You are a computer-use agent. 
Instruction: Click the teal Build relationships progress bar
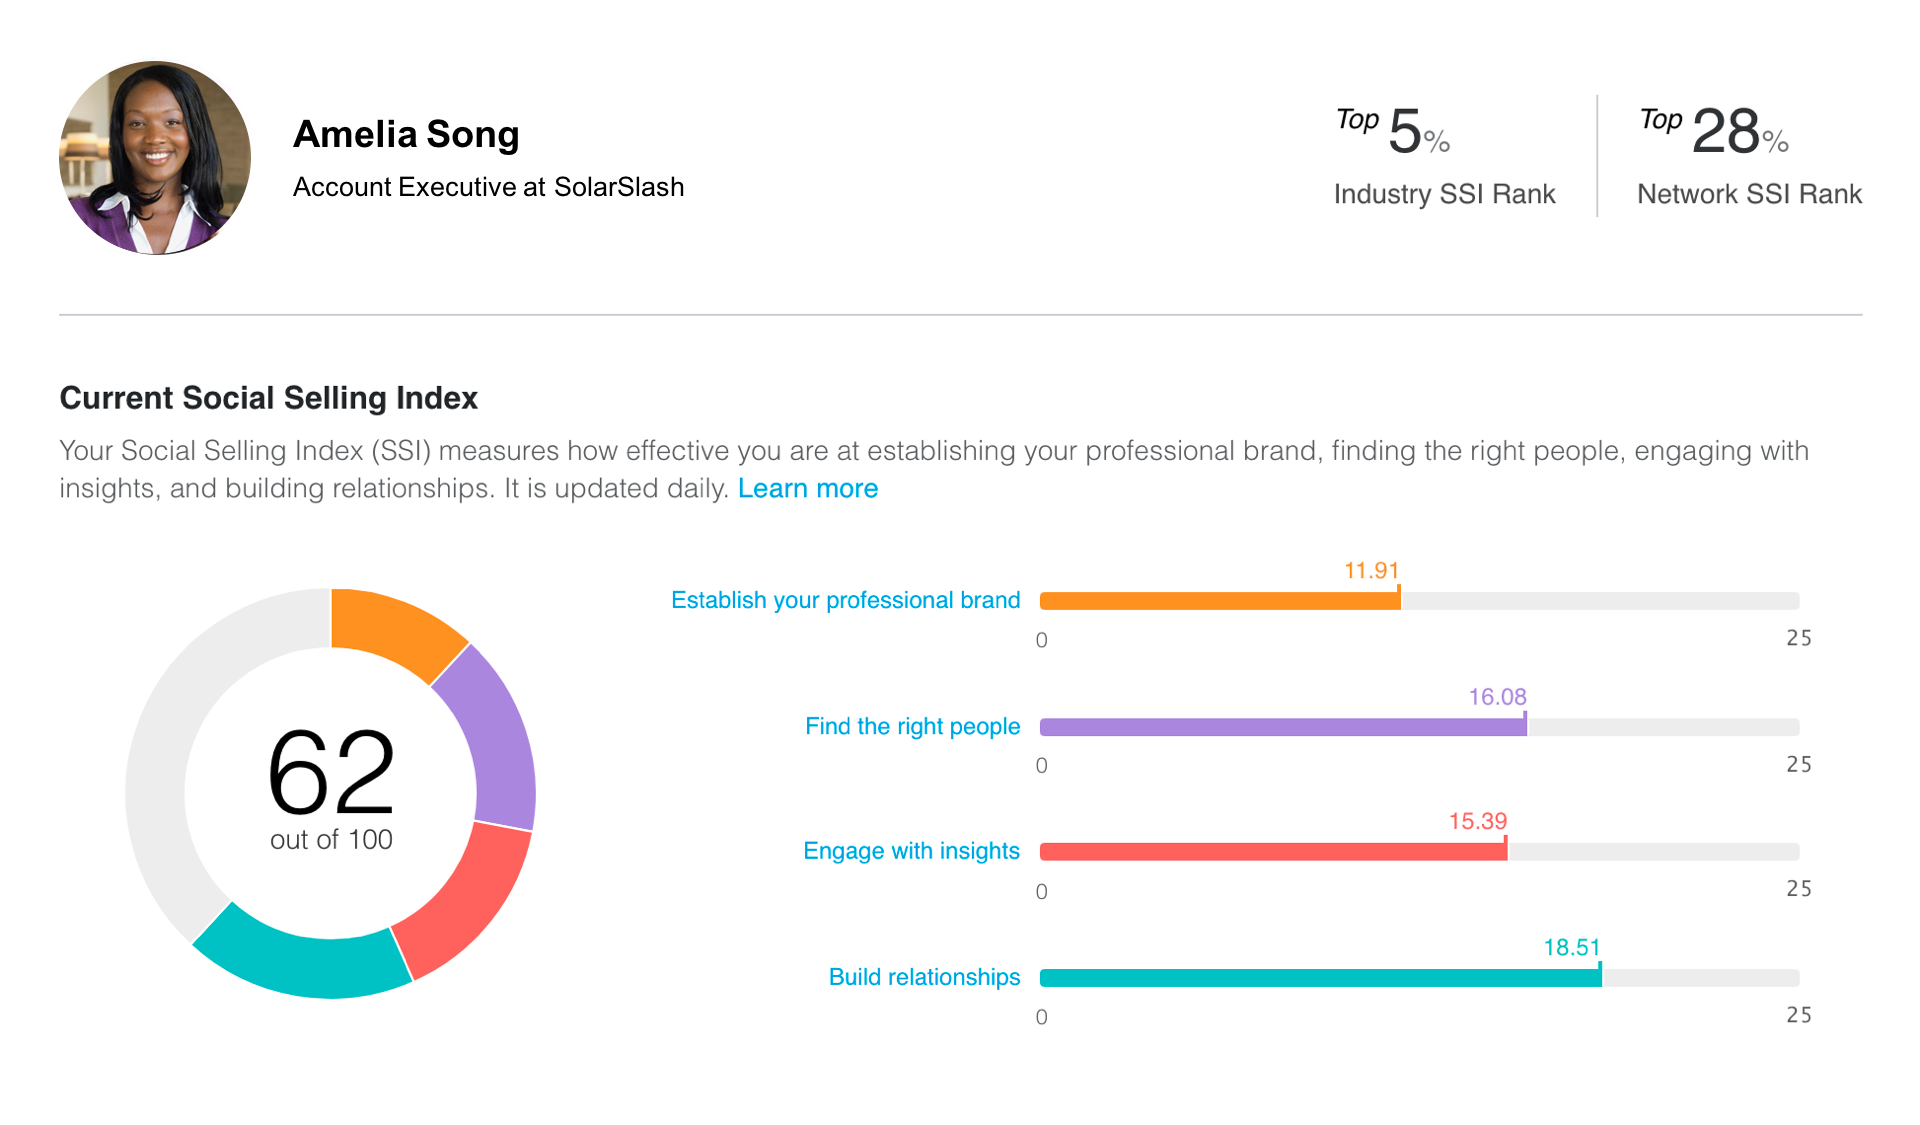coord(1320,978)
